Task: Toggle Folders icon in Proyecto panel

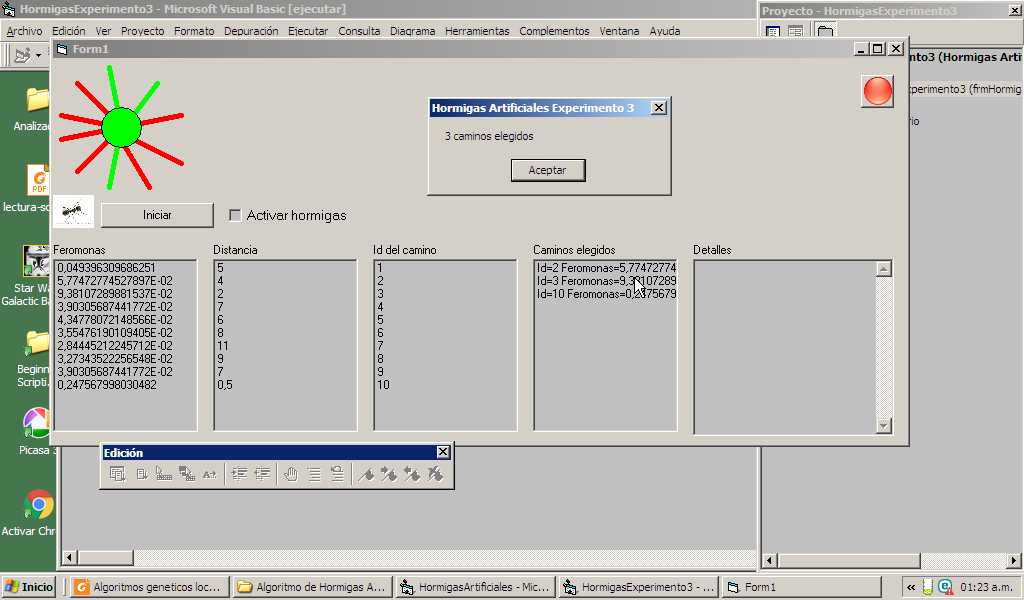Action: click(825, 31)
